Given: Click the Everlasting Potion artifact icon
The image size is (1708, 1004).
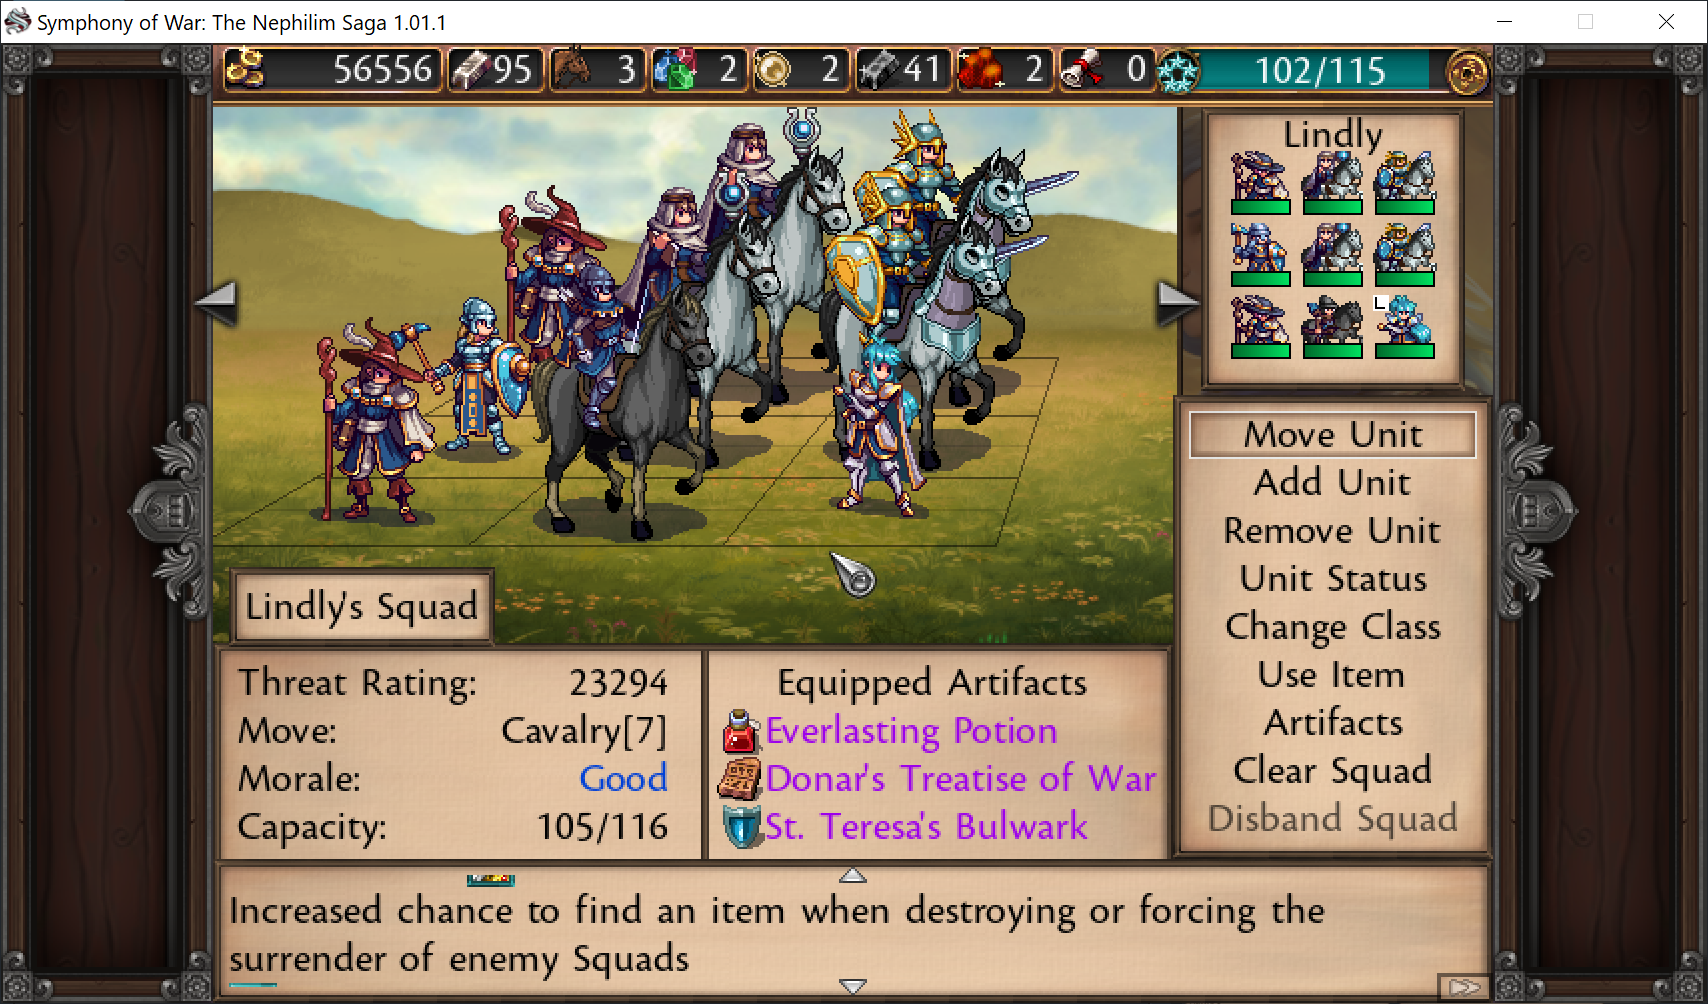Looking at the screenshot, I should [740, 731].
